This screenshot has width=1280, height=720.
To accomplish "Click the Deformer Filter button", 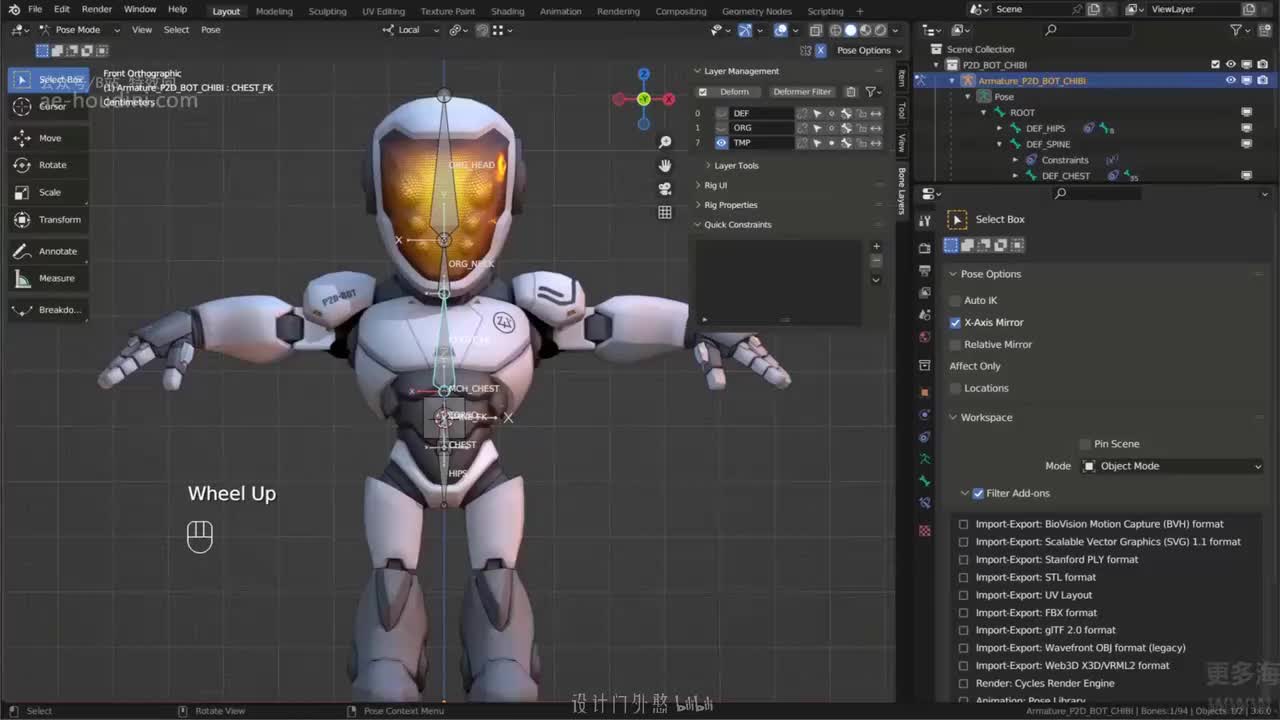I will point(801,92).
